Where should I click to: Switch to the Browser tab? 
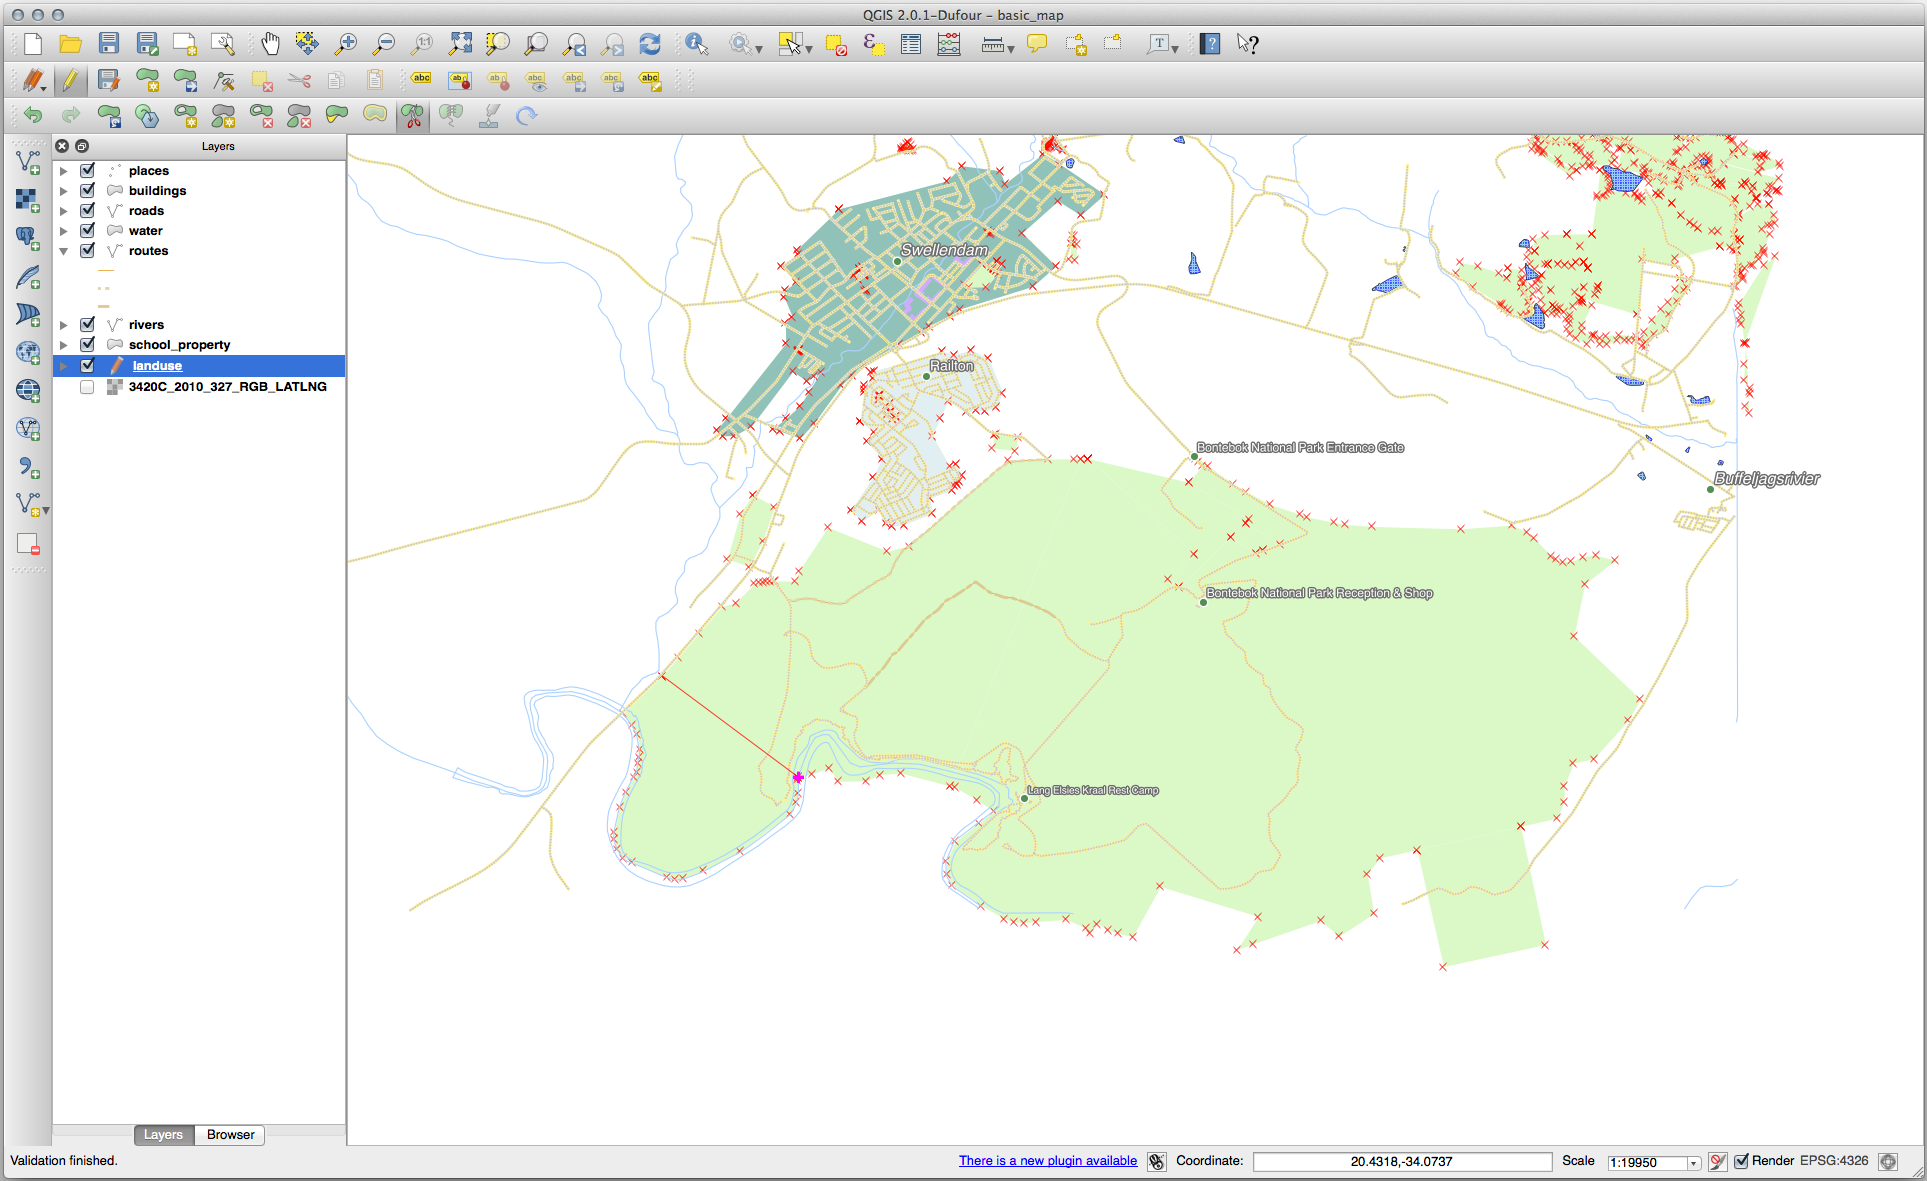pyautogui.click(x=229, y=1134)
